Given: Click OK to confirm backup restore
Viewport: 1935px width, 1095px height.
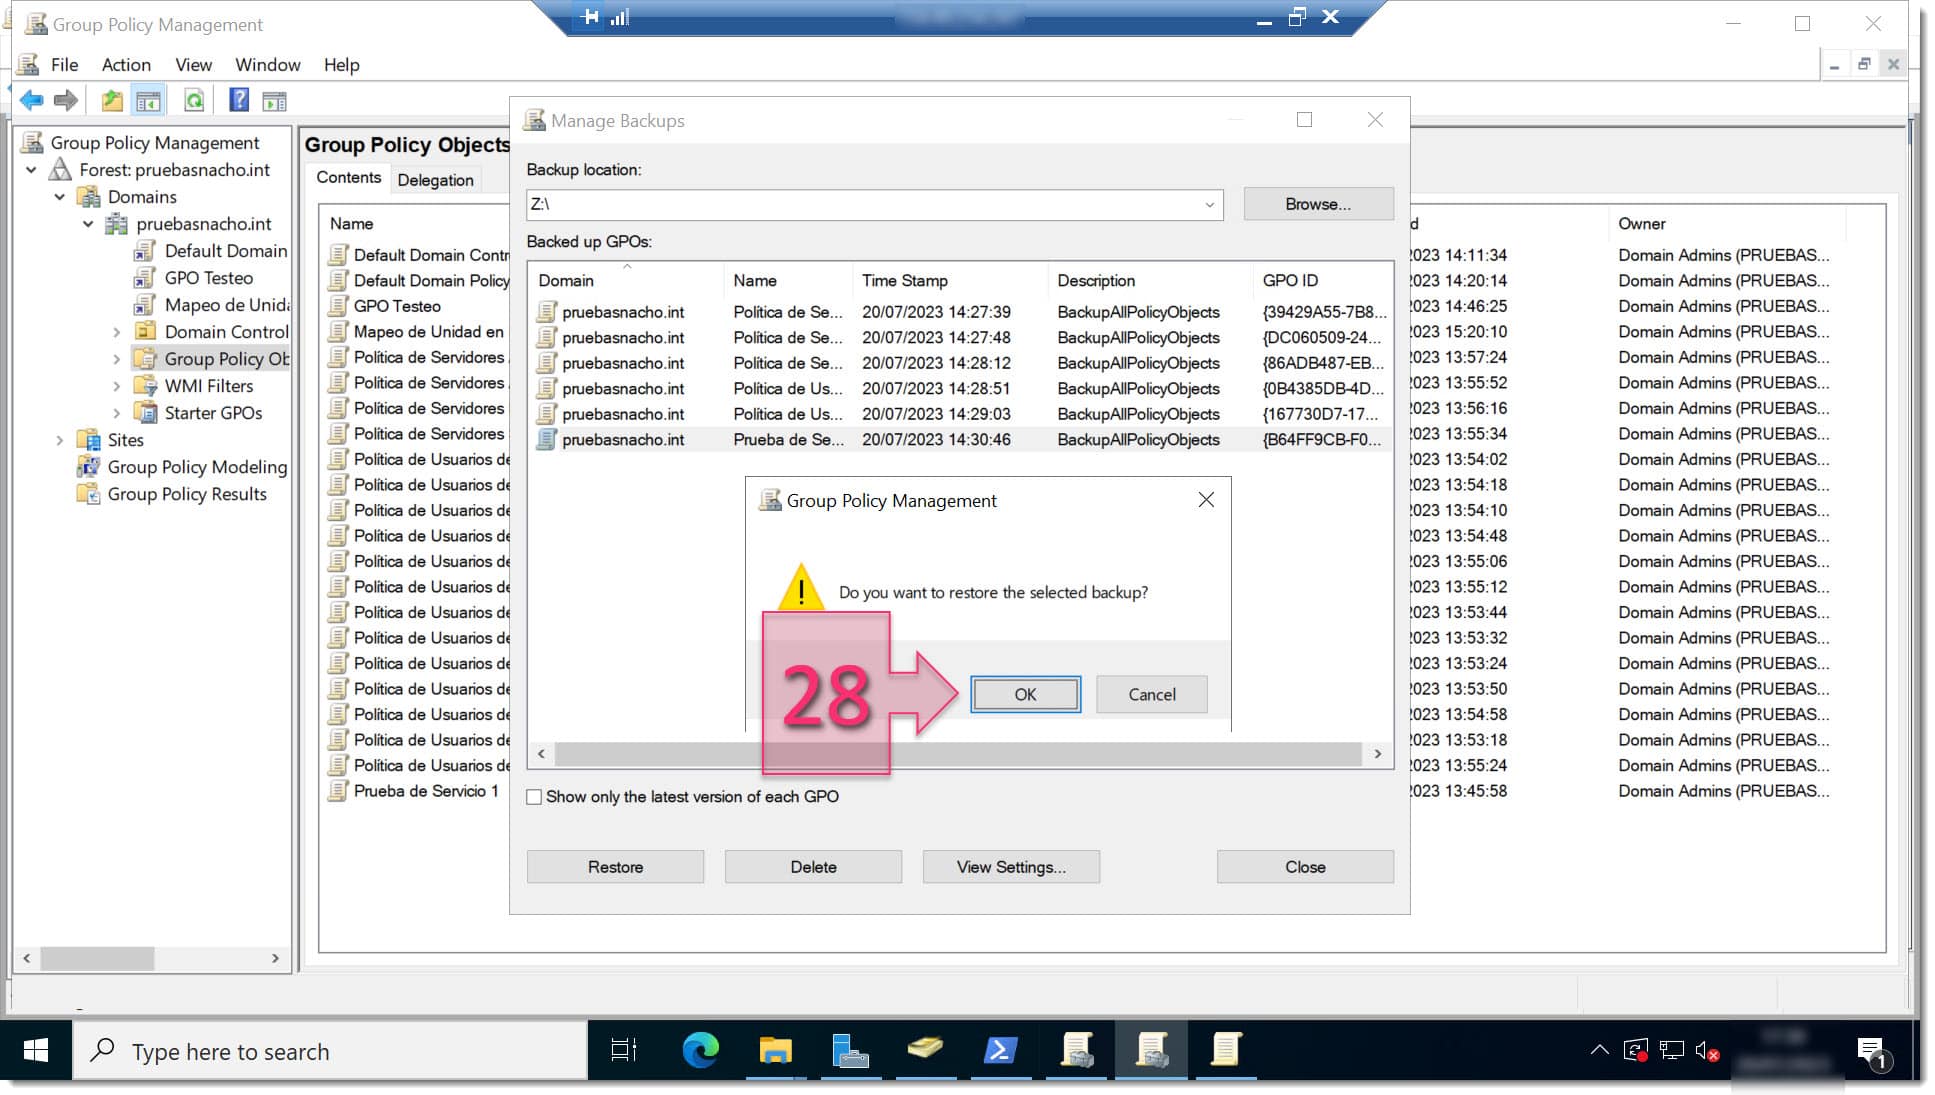Looking at the screenshot, I should (1026, 692).
